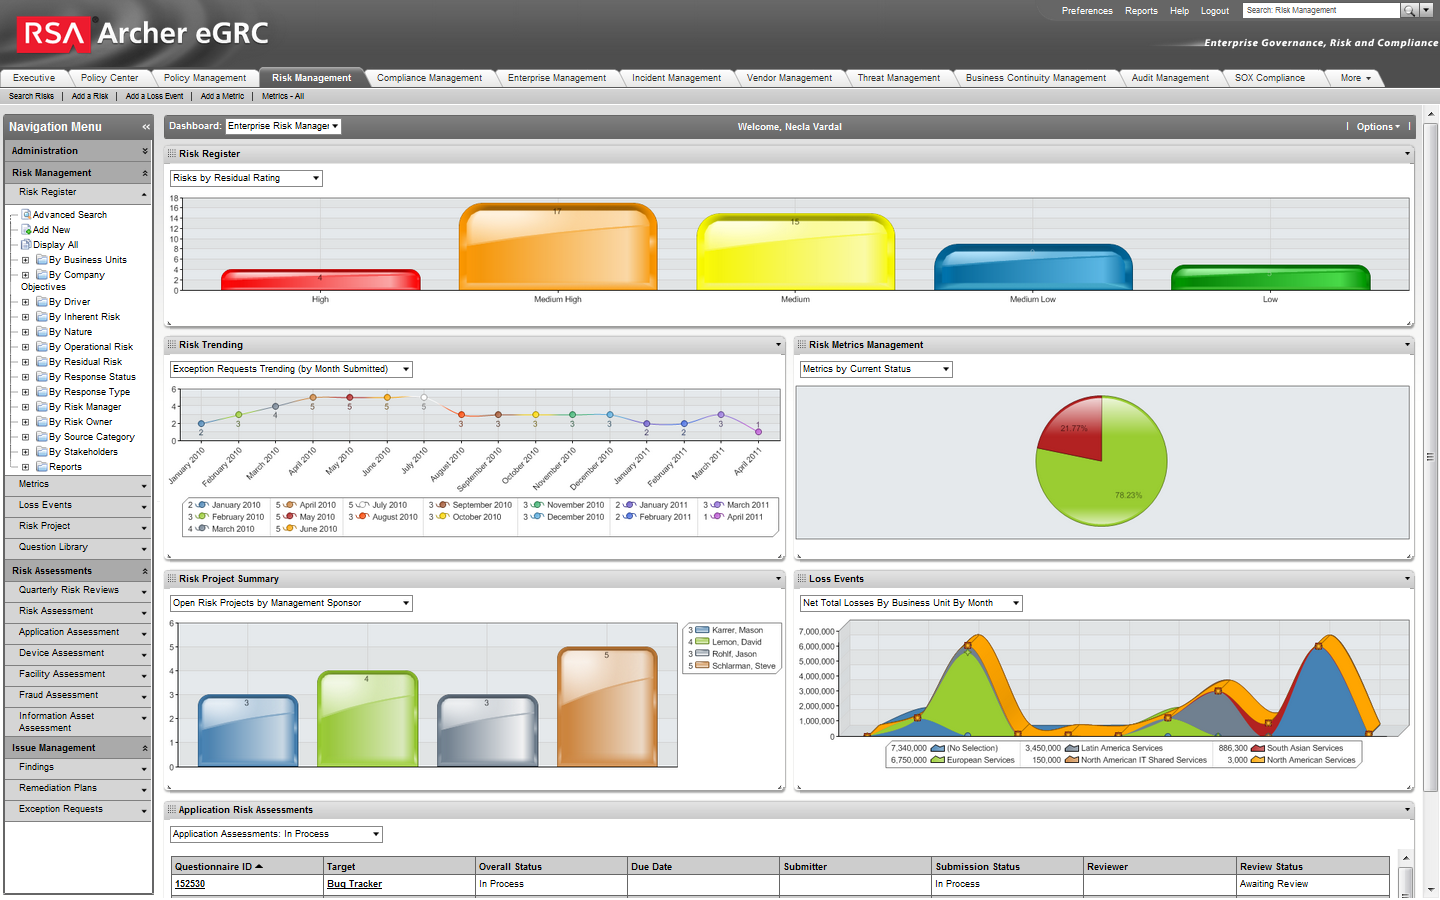This screenshot has width=1440, height=900.
Task: Click the European Services legend swatch
Action: click(938, 760)
